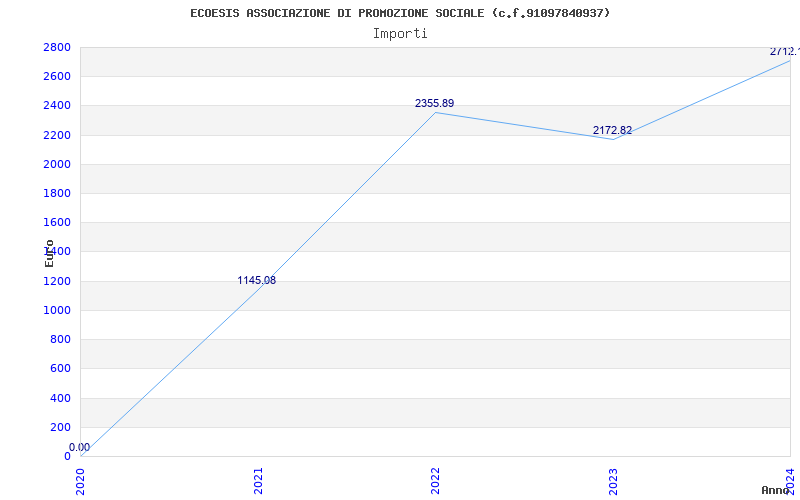The height and width of the screenshot is (500, 800).
Task: Click the 2021 x-axis label
Action: pos(258,481)
